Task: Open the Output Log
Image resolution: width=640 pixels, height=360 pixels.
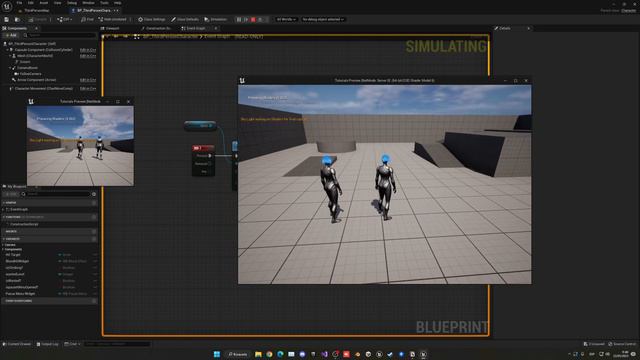Action: [x=48, y=344]
